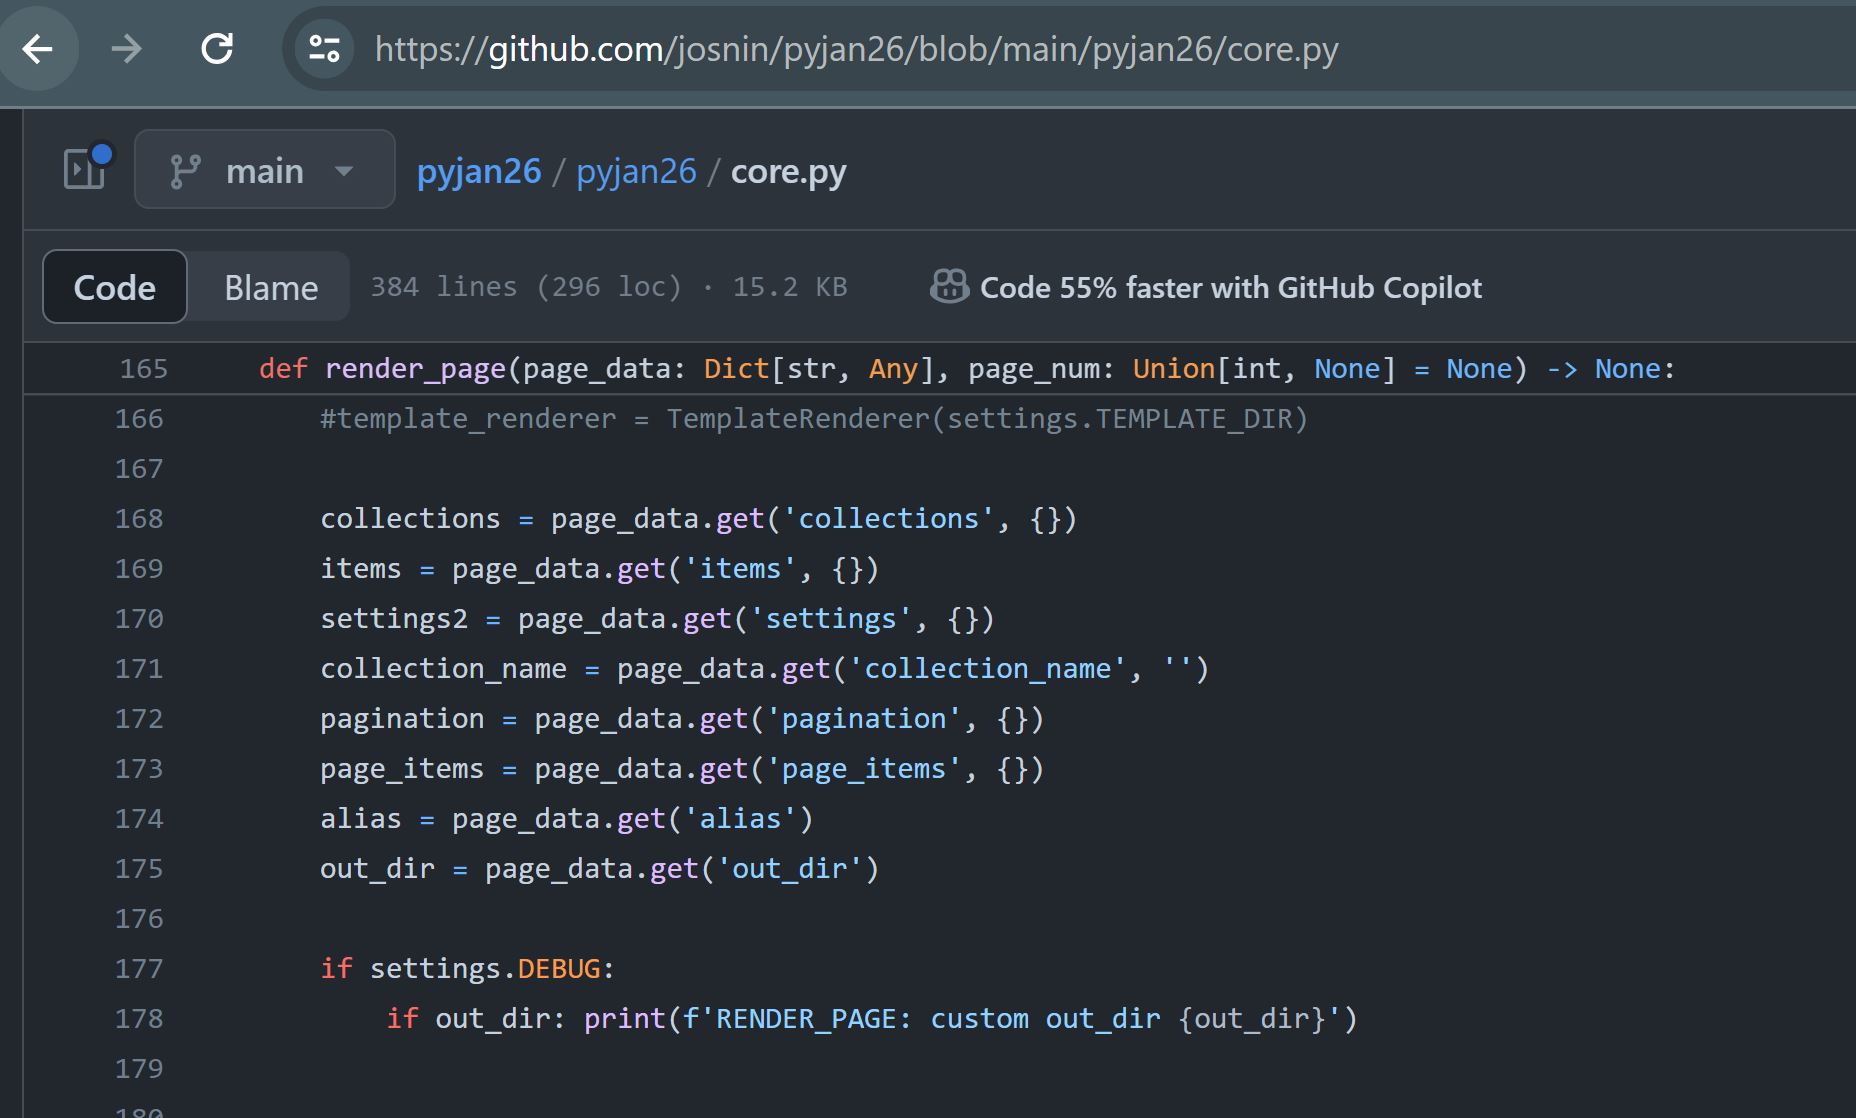Select line number 172
1856x1118 pixels.
click(139, 719)
